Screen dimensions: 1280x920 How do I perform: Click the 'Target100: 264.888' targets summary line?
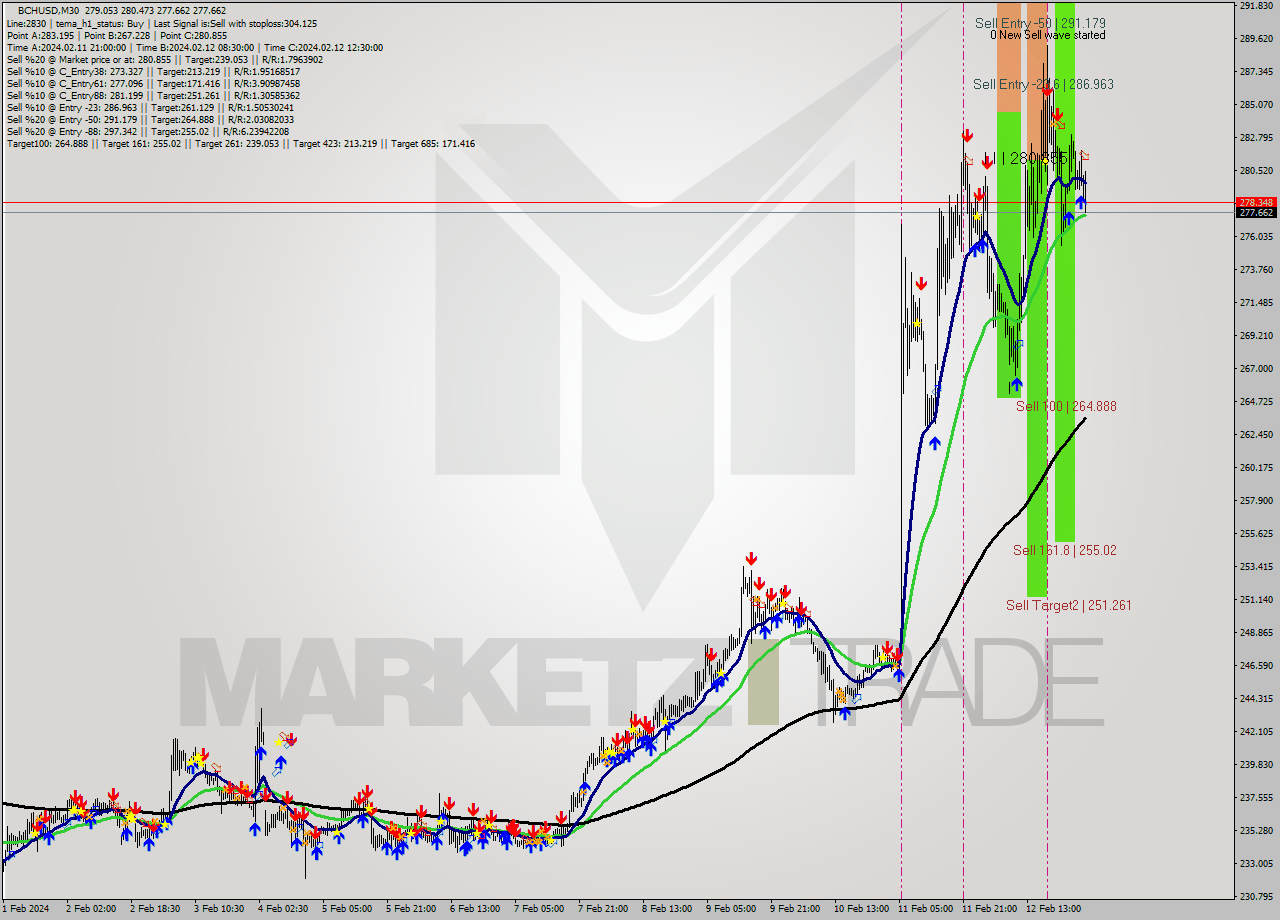(241, 143)
